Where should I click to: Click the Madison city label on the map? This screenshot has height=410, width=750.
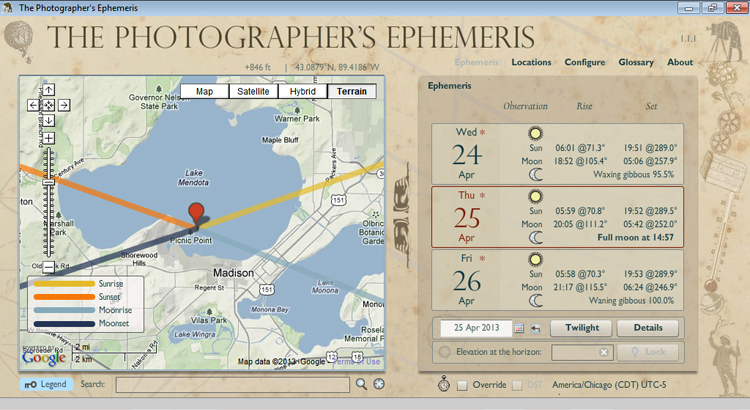coord(233,273)
